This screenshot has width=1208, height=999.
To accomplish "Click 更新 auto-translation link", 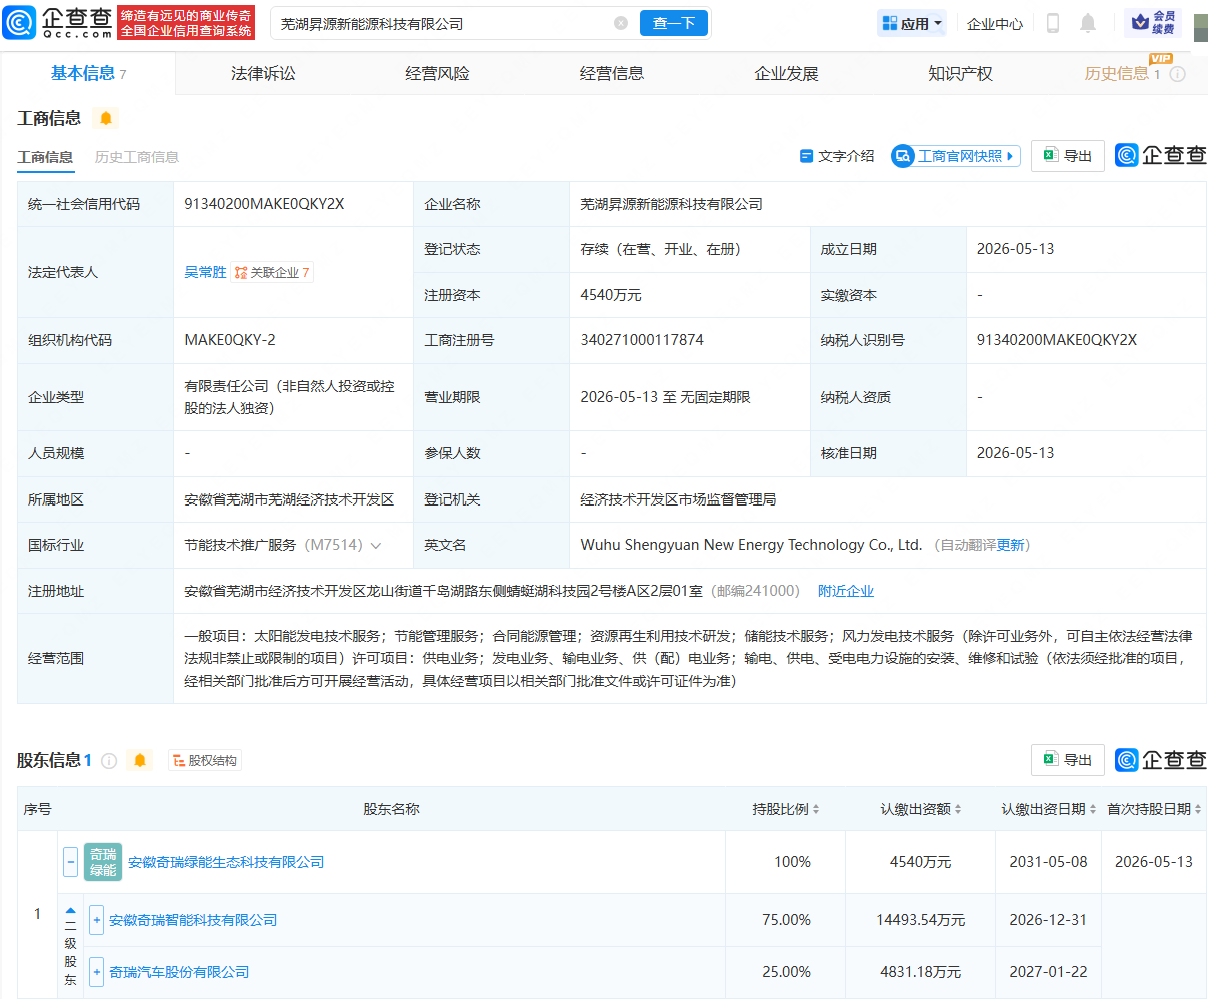I will [1010, 545].
